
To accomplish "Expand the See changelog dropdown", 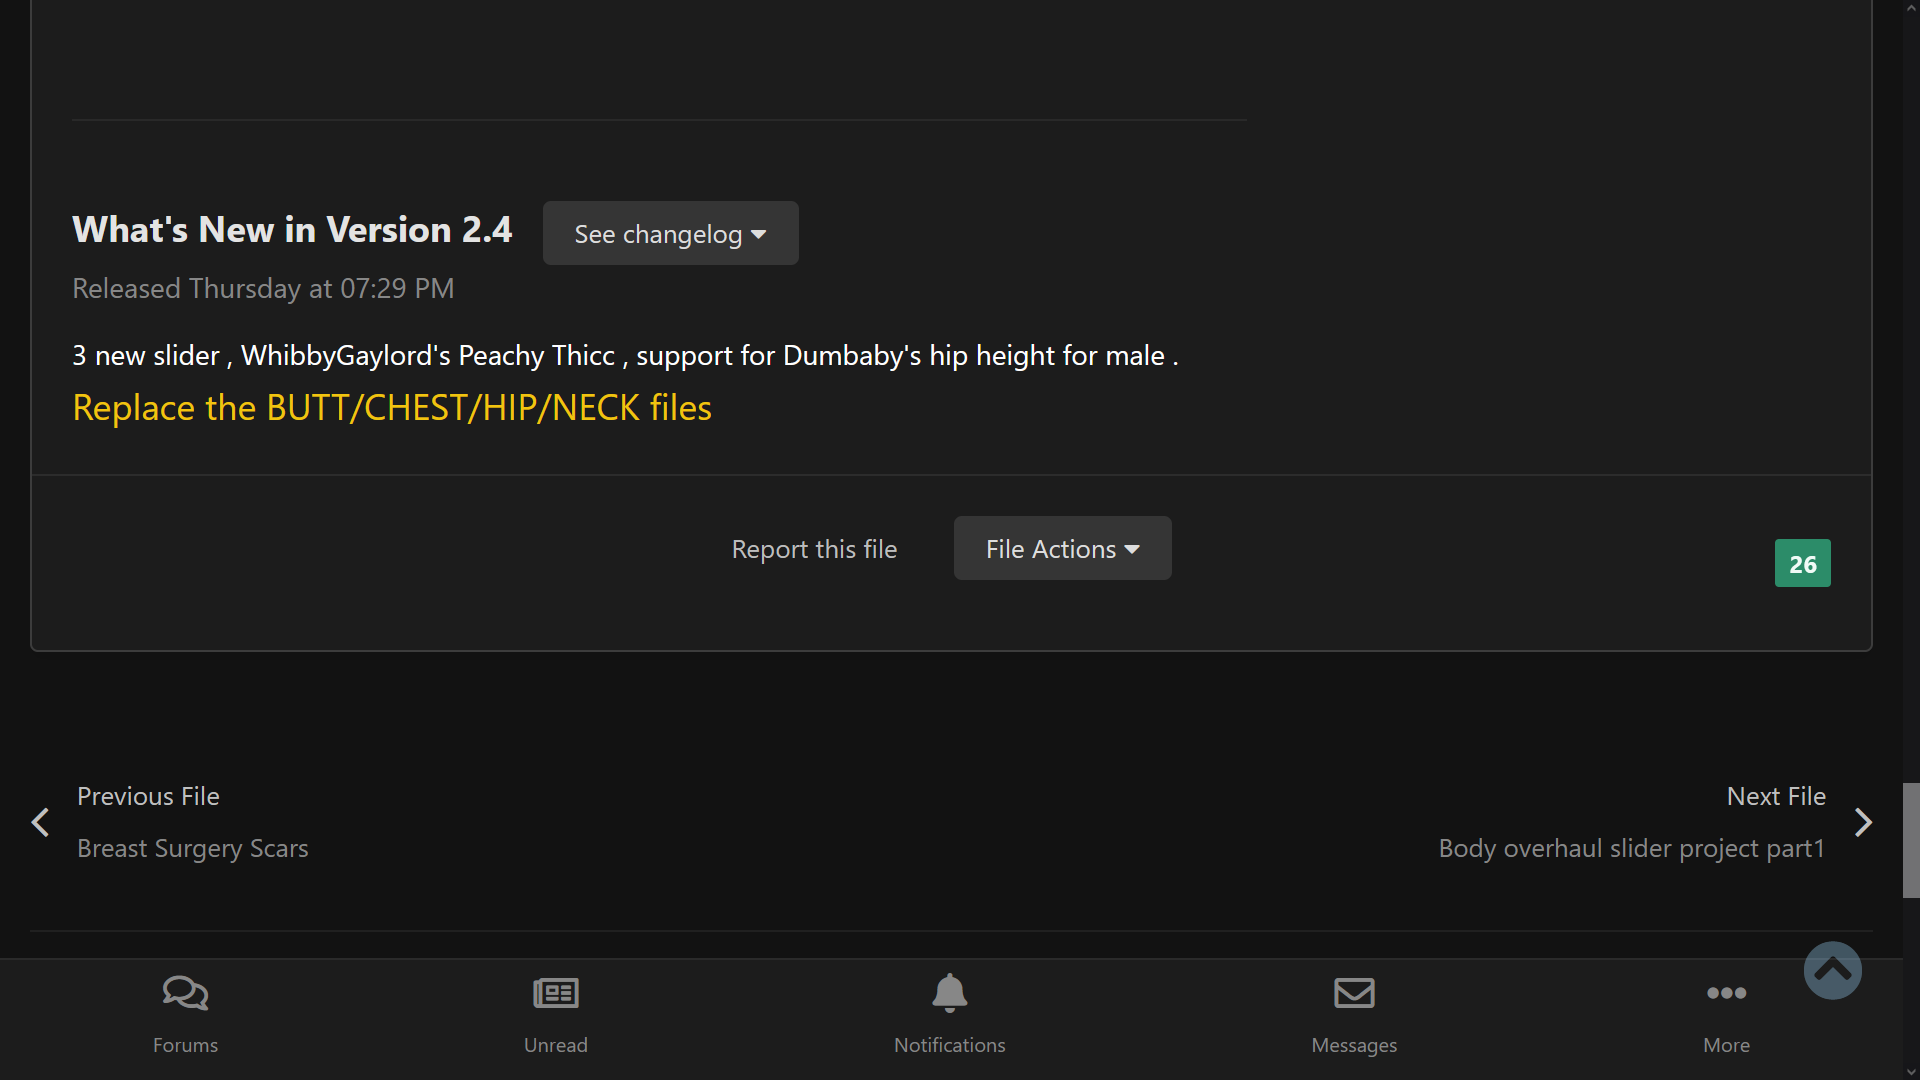I will 671,233.
